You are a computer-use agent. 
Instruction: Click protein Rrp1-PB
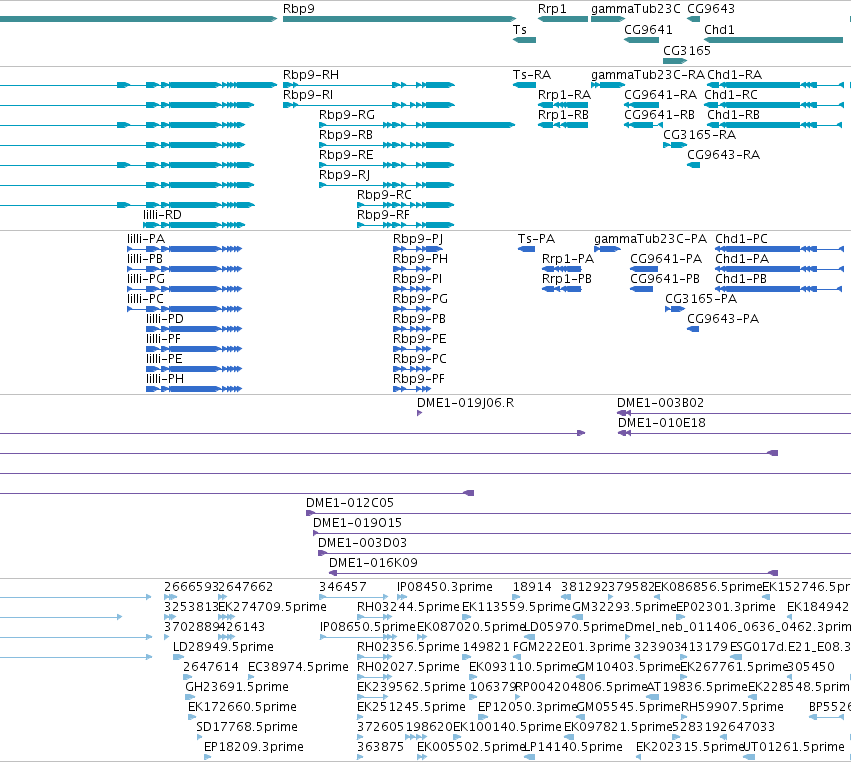pyautogui.click(x=567, y=280)
